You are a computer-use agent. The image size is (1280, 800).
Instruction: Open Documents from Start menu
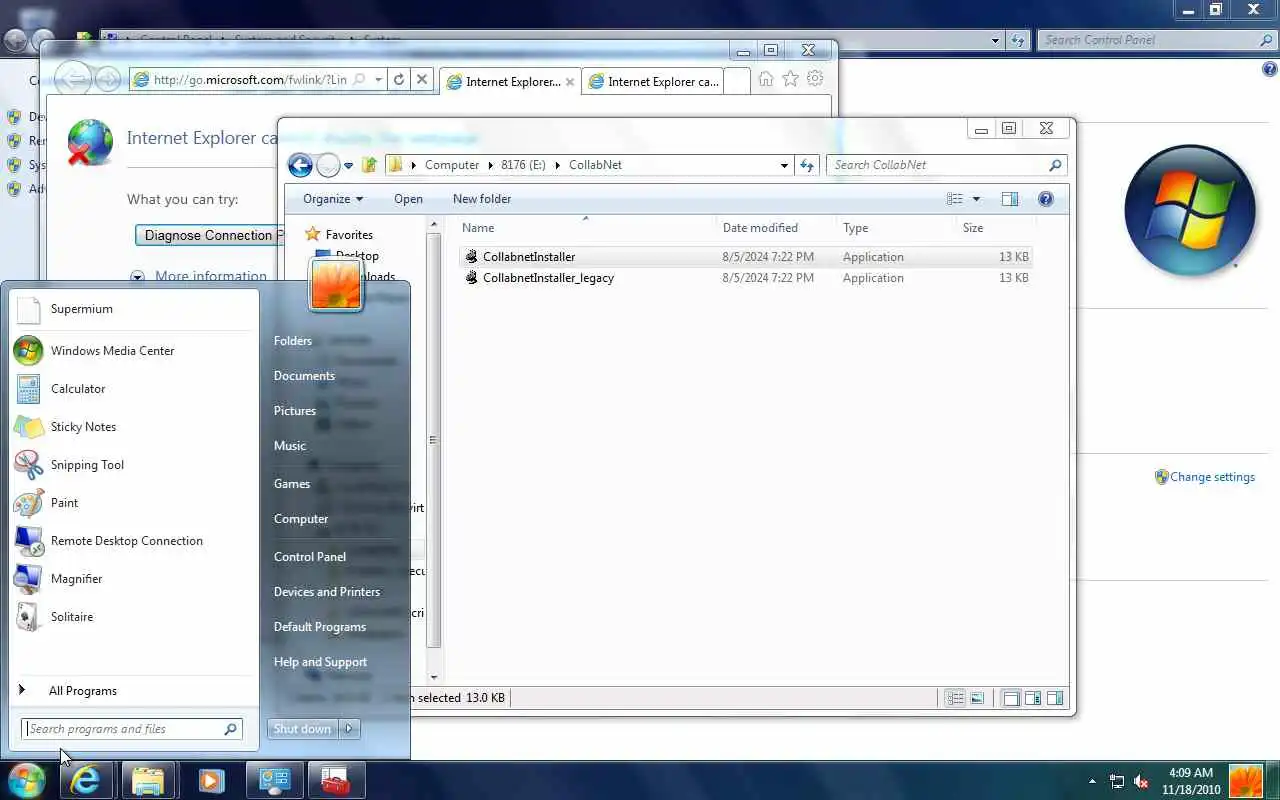(x=304, y=376)
